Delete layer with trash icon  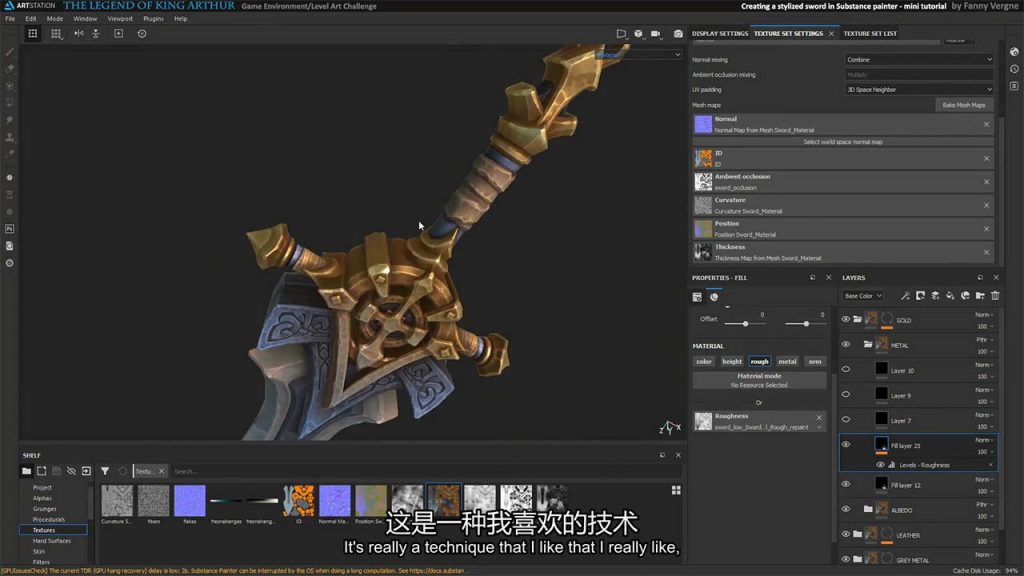pyautogui.click(x=995, y=296)
